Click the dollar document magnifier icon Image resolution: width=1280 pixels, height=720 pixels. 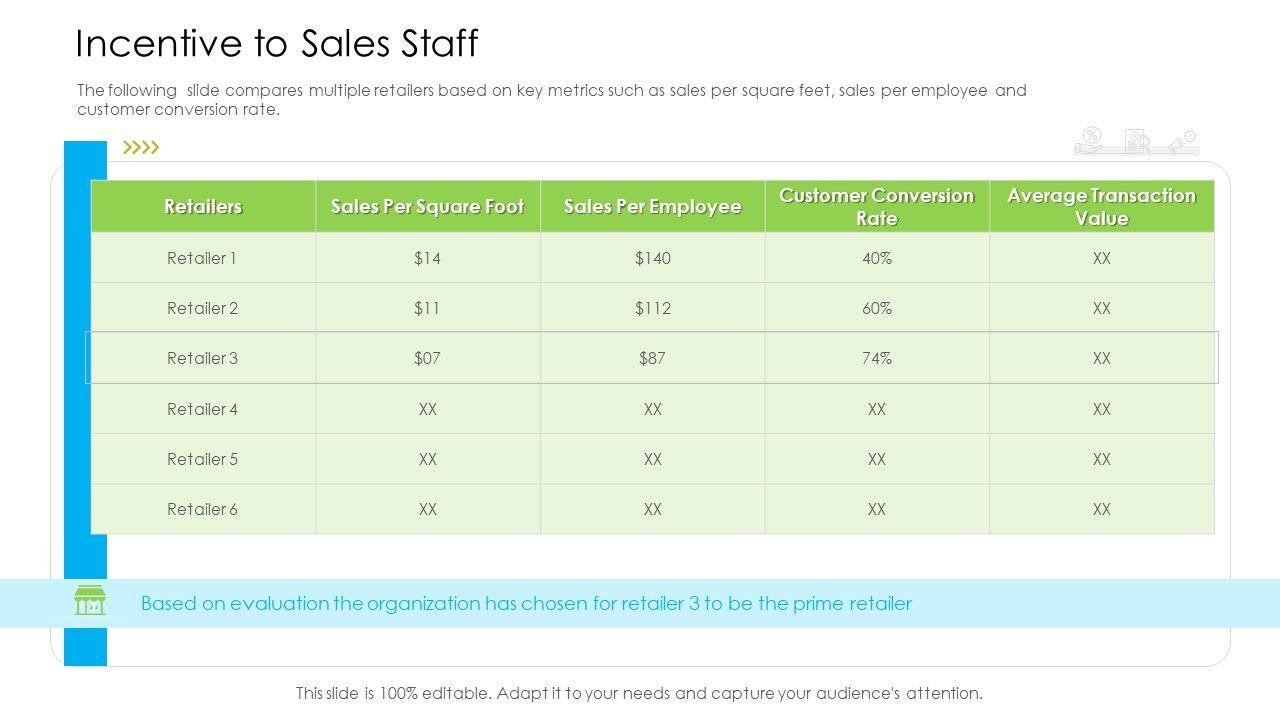[x=1137, y=142]
